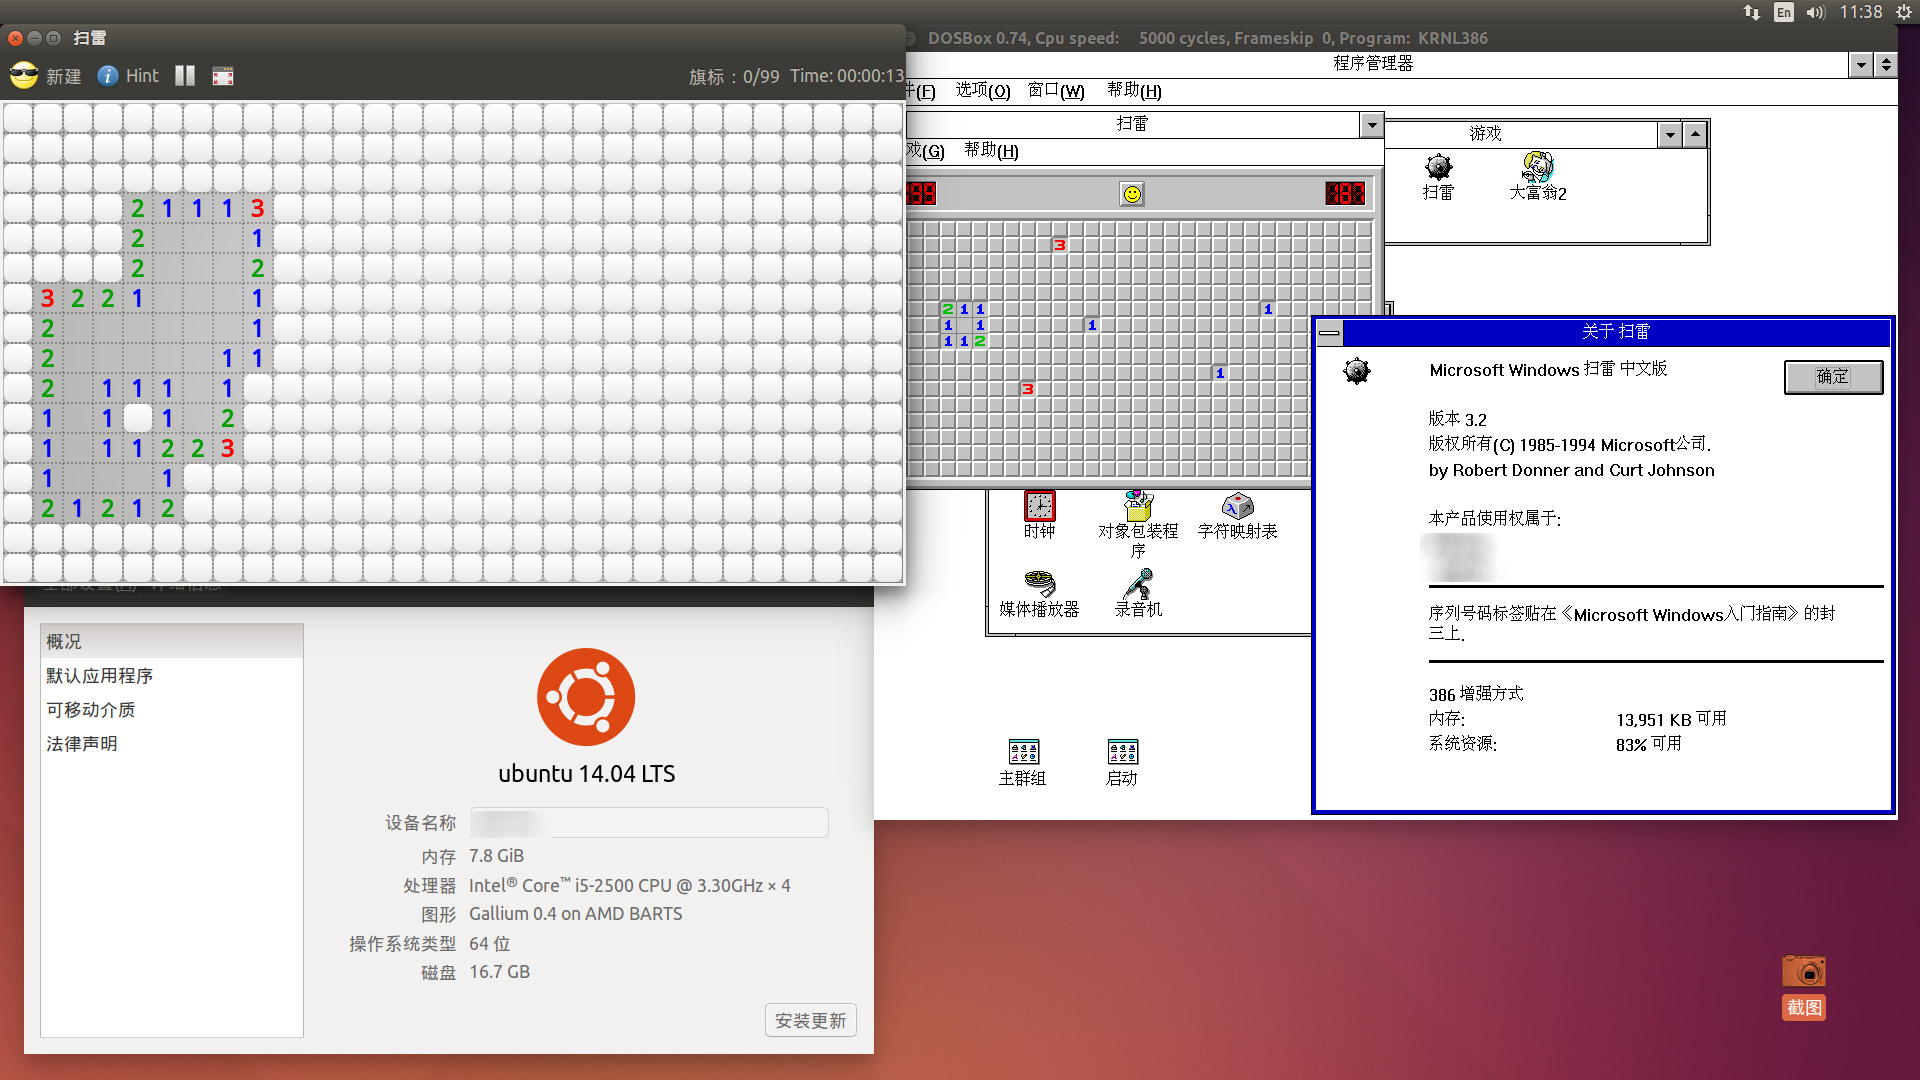
Task: Open the system gear menu in top panel
Action: click(x=1903, y=12)
